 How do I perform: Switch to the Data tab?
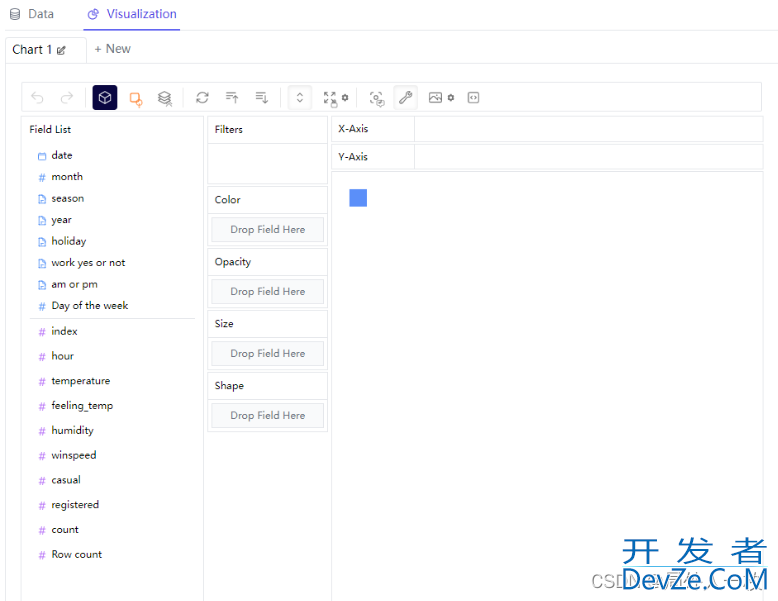tap(32, 14)
